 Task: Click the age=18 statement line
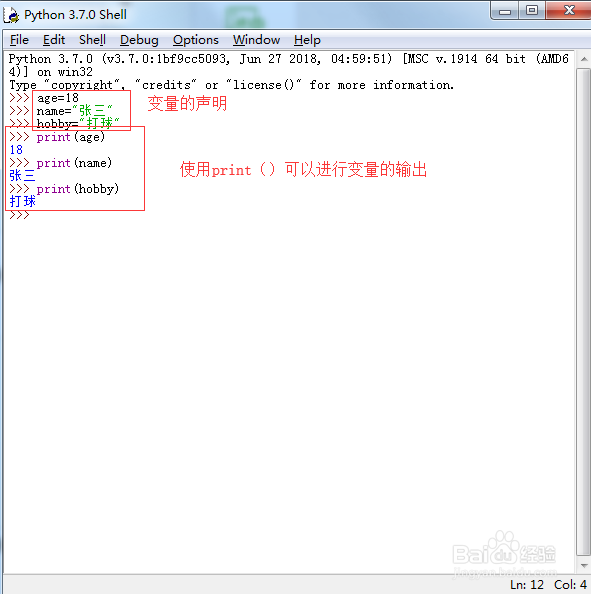[58, 98]
